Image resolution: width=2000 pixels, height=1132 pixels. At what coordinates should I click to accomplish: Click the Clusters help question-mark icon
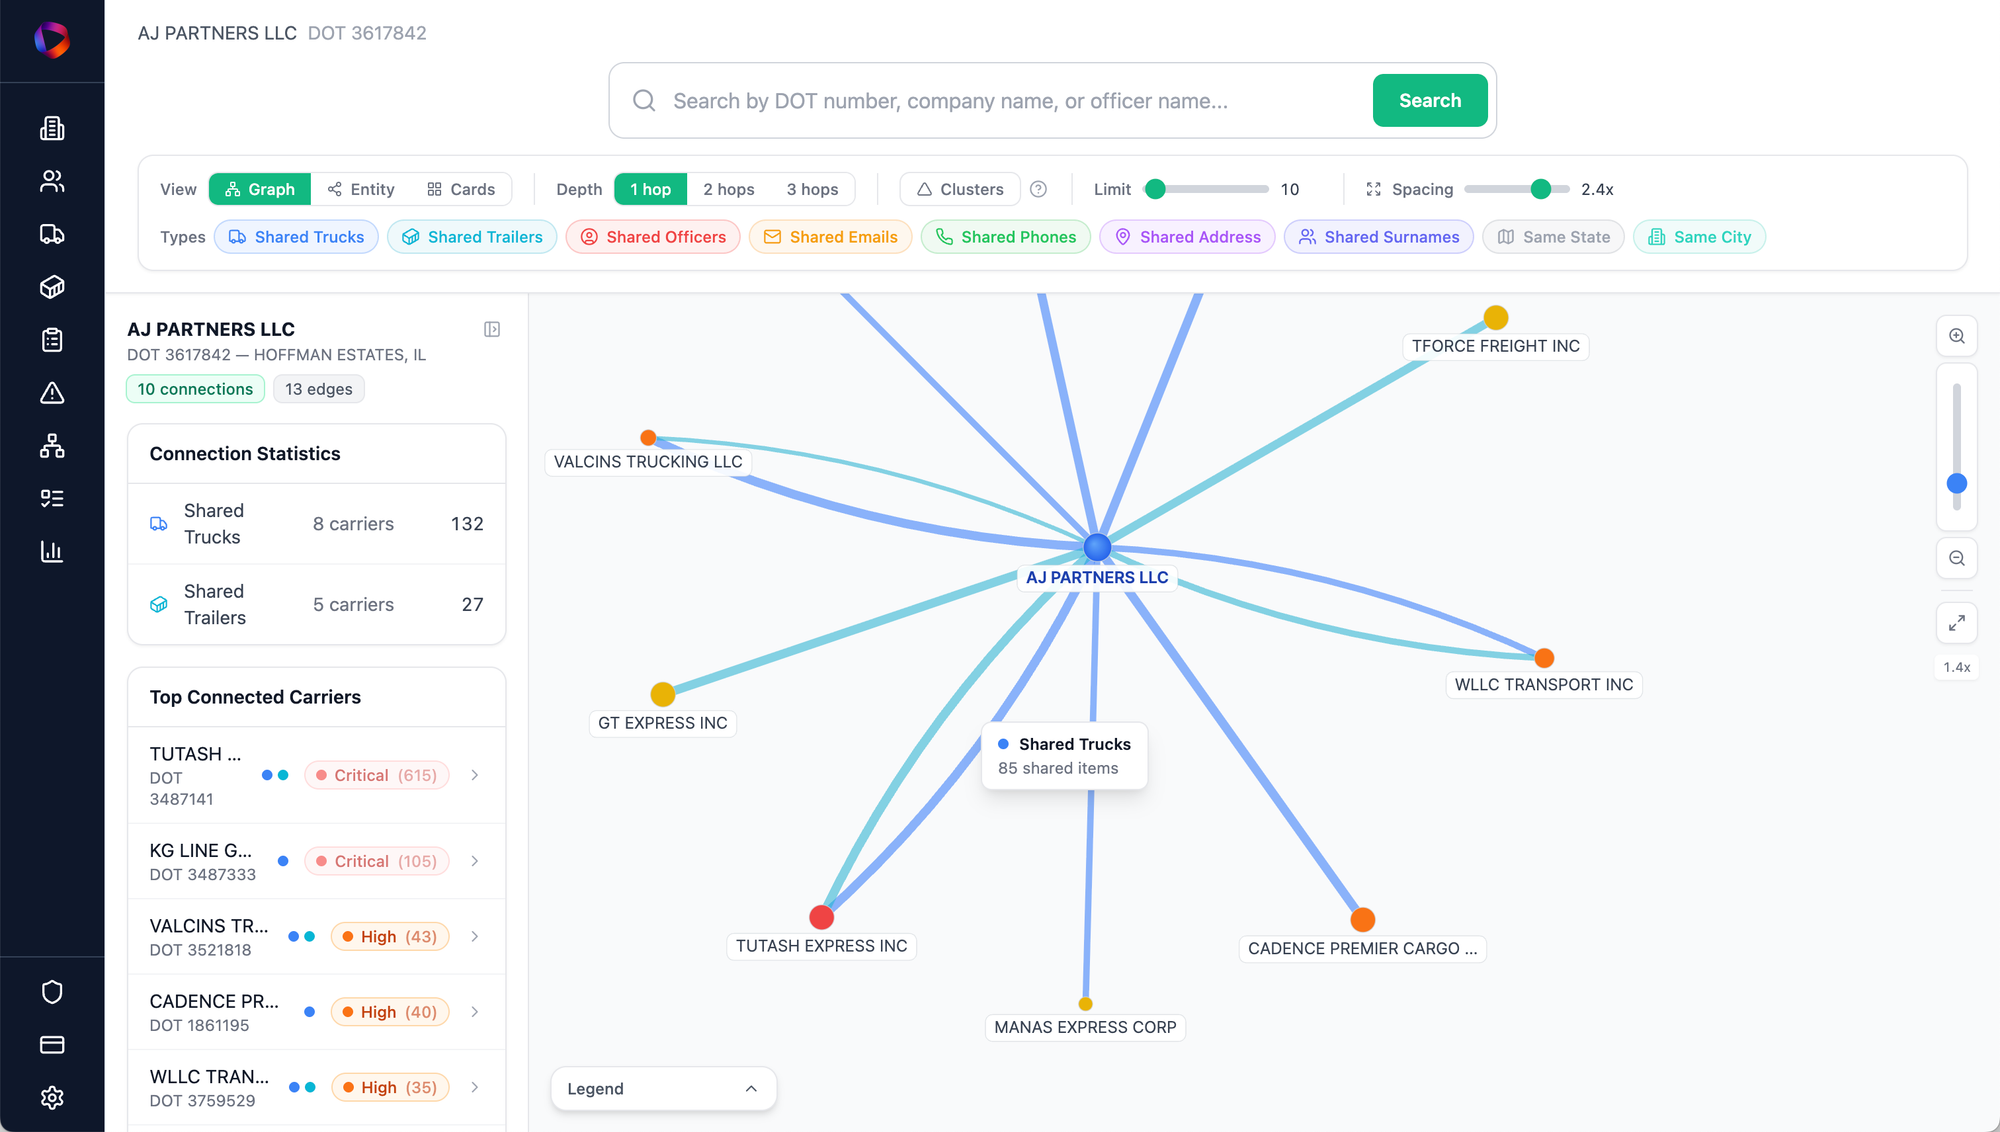pyautogui.click(x=1038, y=189)
